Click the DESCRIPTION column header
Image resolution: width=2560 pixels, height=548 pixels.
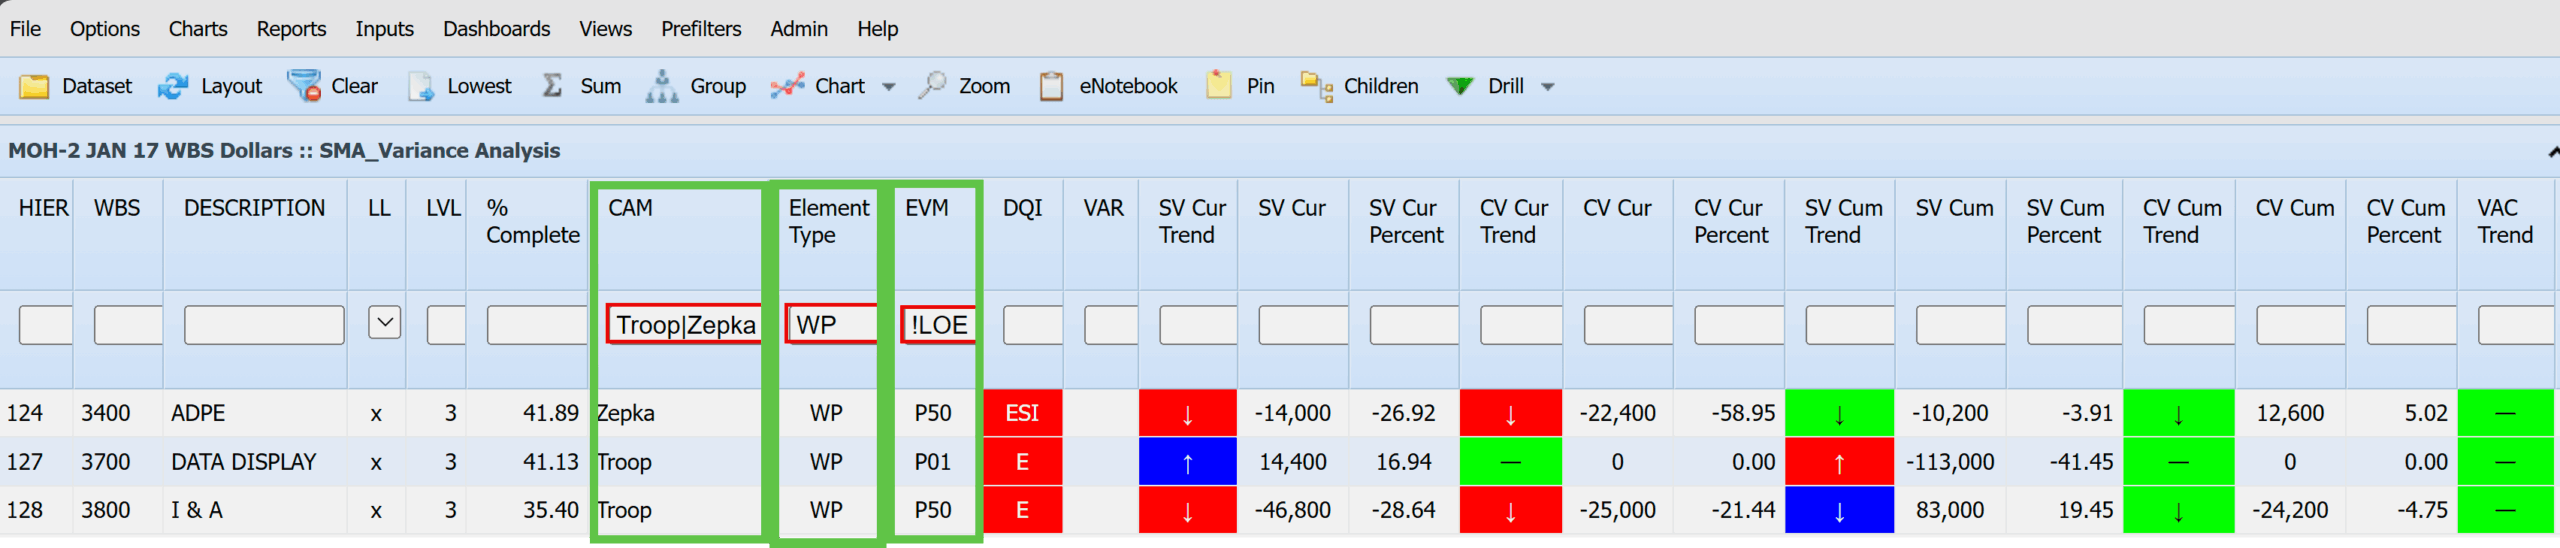pos(254,208)
